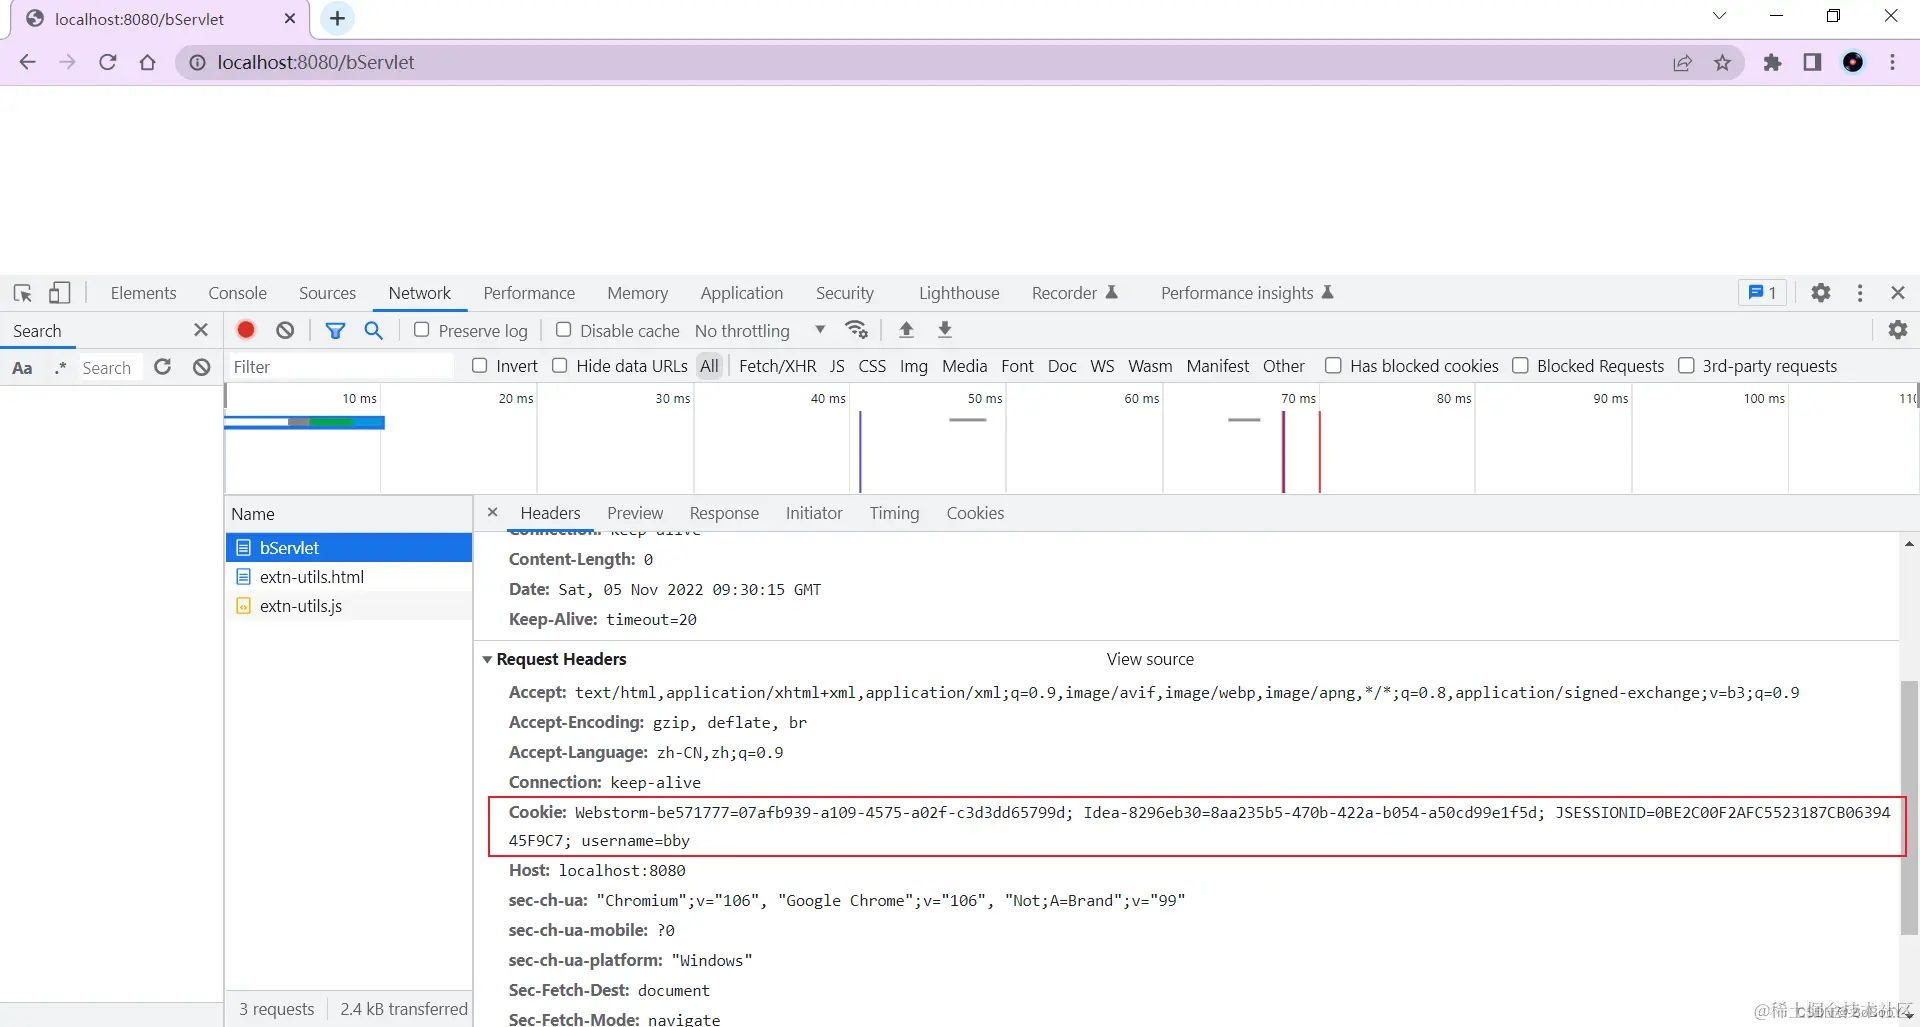
Task: Open the Timing tab of request
Action: [x=894, y=513]
